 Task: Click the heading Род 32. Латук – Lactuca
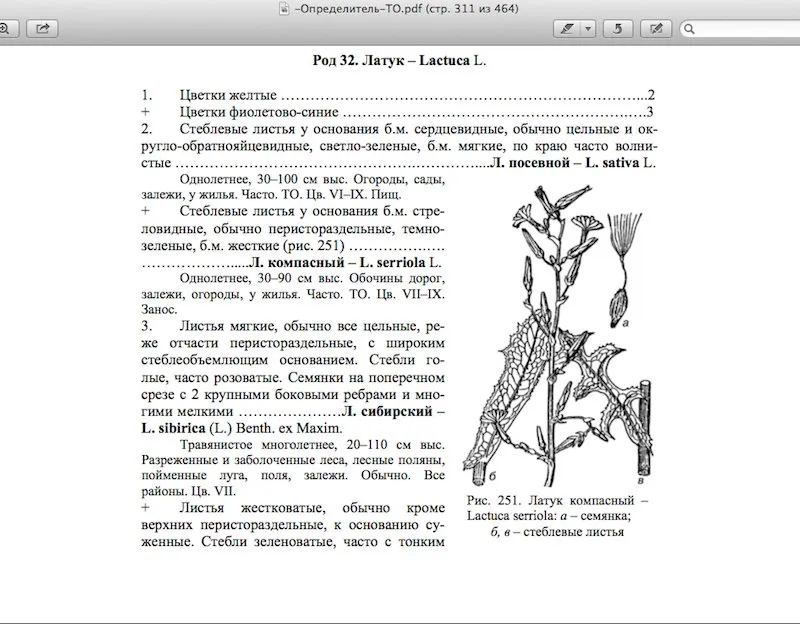pos(399,61)
